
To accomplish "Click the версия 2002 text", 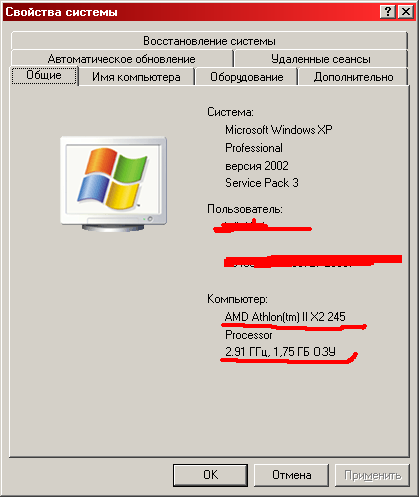I will 257,166.
